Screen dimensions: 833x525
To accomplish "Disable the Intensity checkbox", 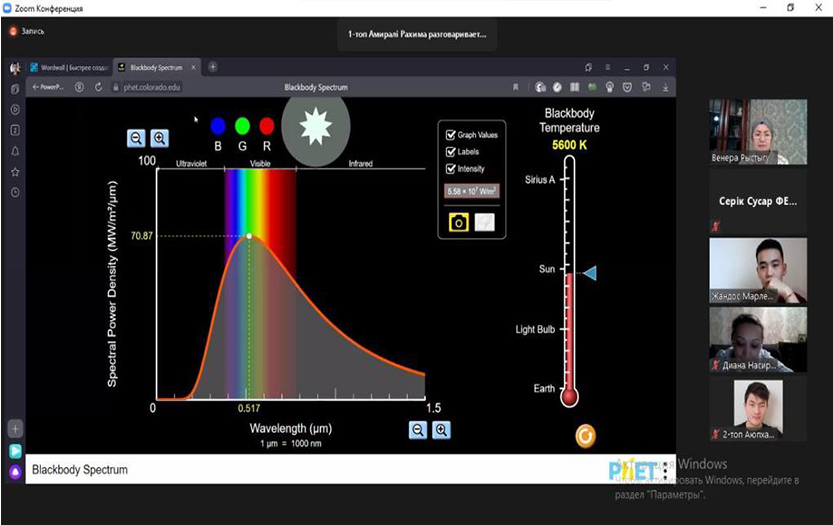I will point(451,169).
